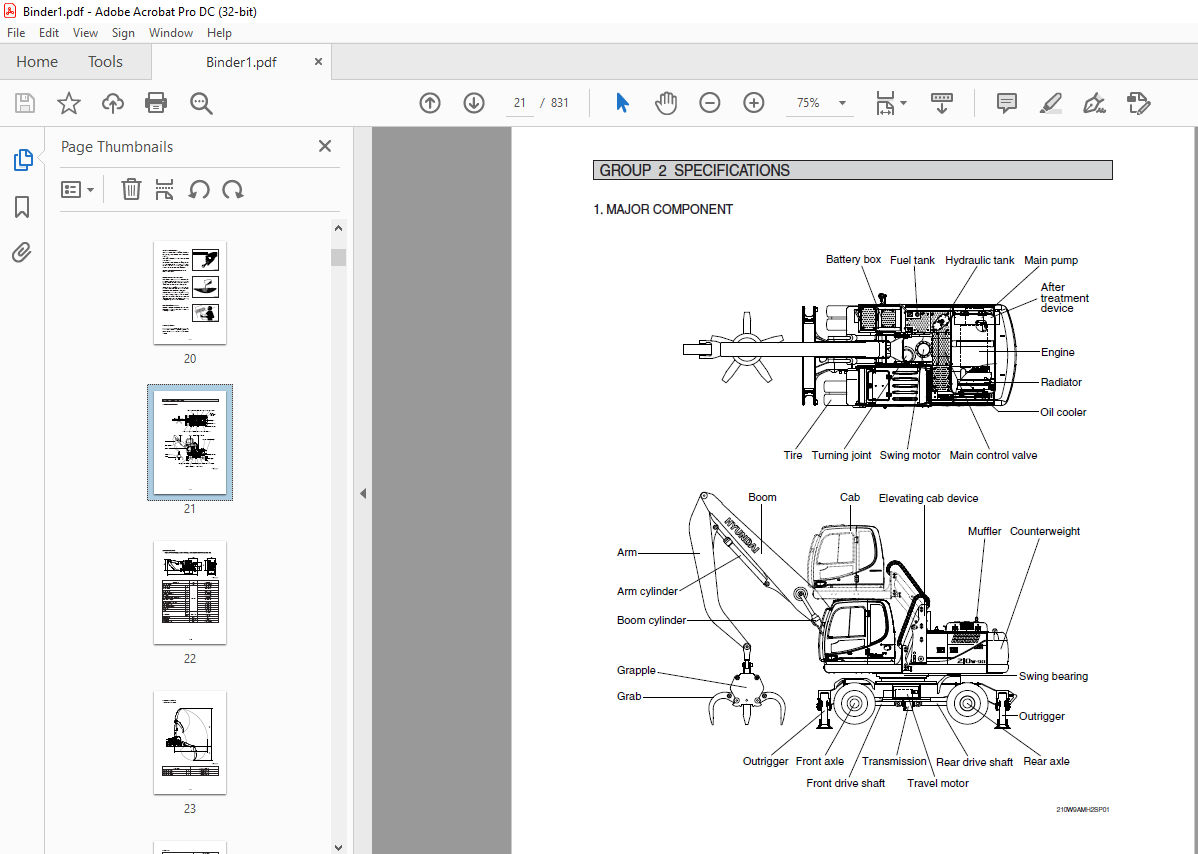Open the Window menu
Viewport: 1198px width, 854px height.
[x=171, y=33]
